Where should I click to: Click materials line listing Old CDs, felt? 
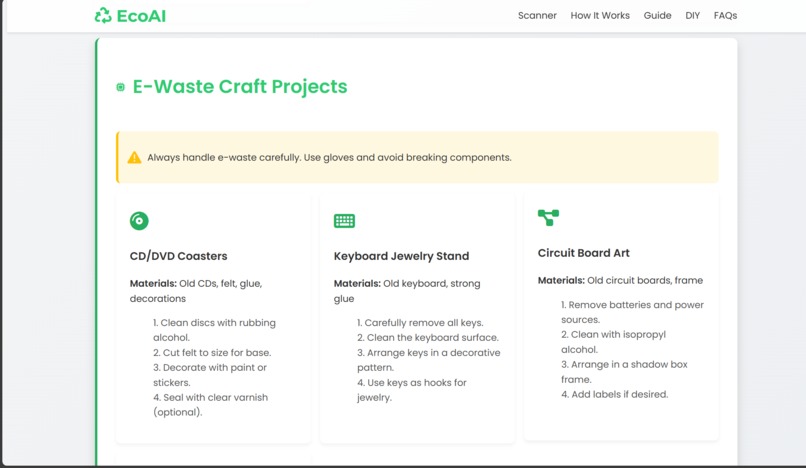[x=196, y=291]
